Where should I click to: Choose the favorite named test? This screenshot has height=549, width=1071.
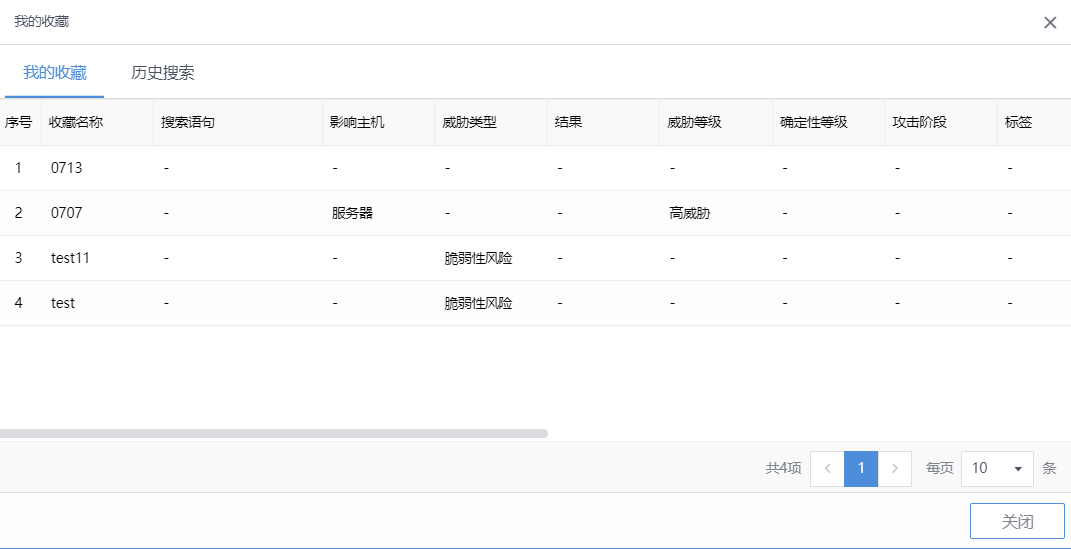(x=63, y=303)
